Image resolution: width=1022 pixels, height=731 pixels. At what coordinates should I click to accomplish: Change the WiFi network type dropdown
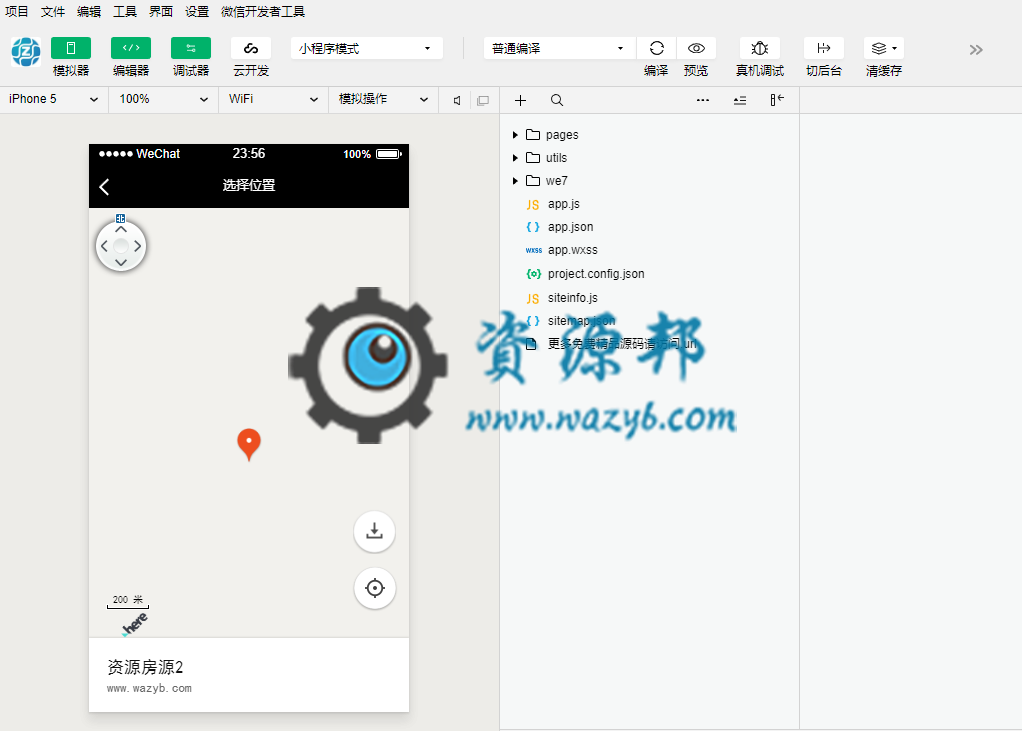coord(273,99)
